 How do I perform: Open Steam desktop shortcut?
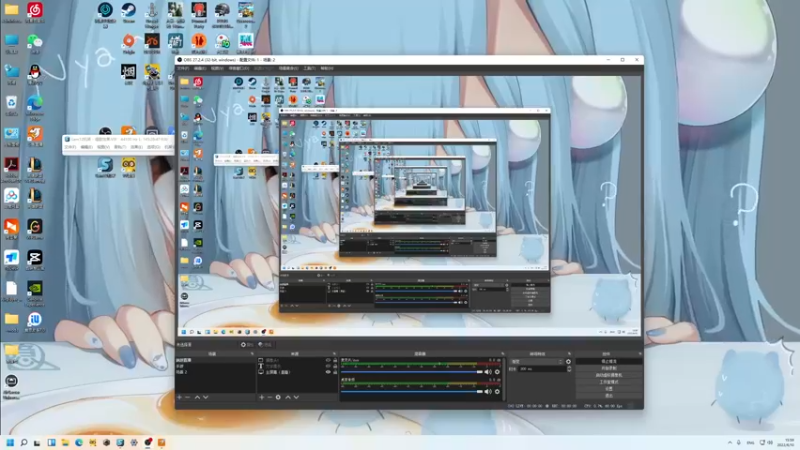tap(129, 12)
